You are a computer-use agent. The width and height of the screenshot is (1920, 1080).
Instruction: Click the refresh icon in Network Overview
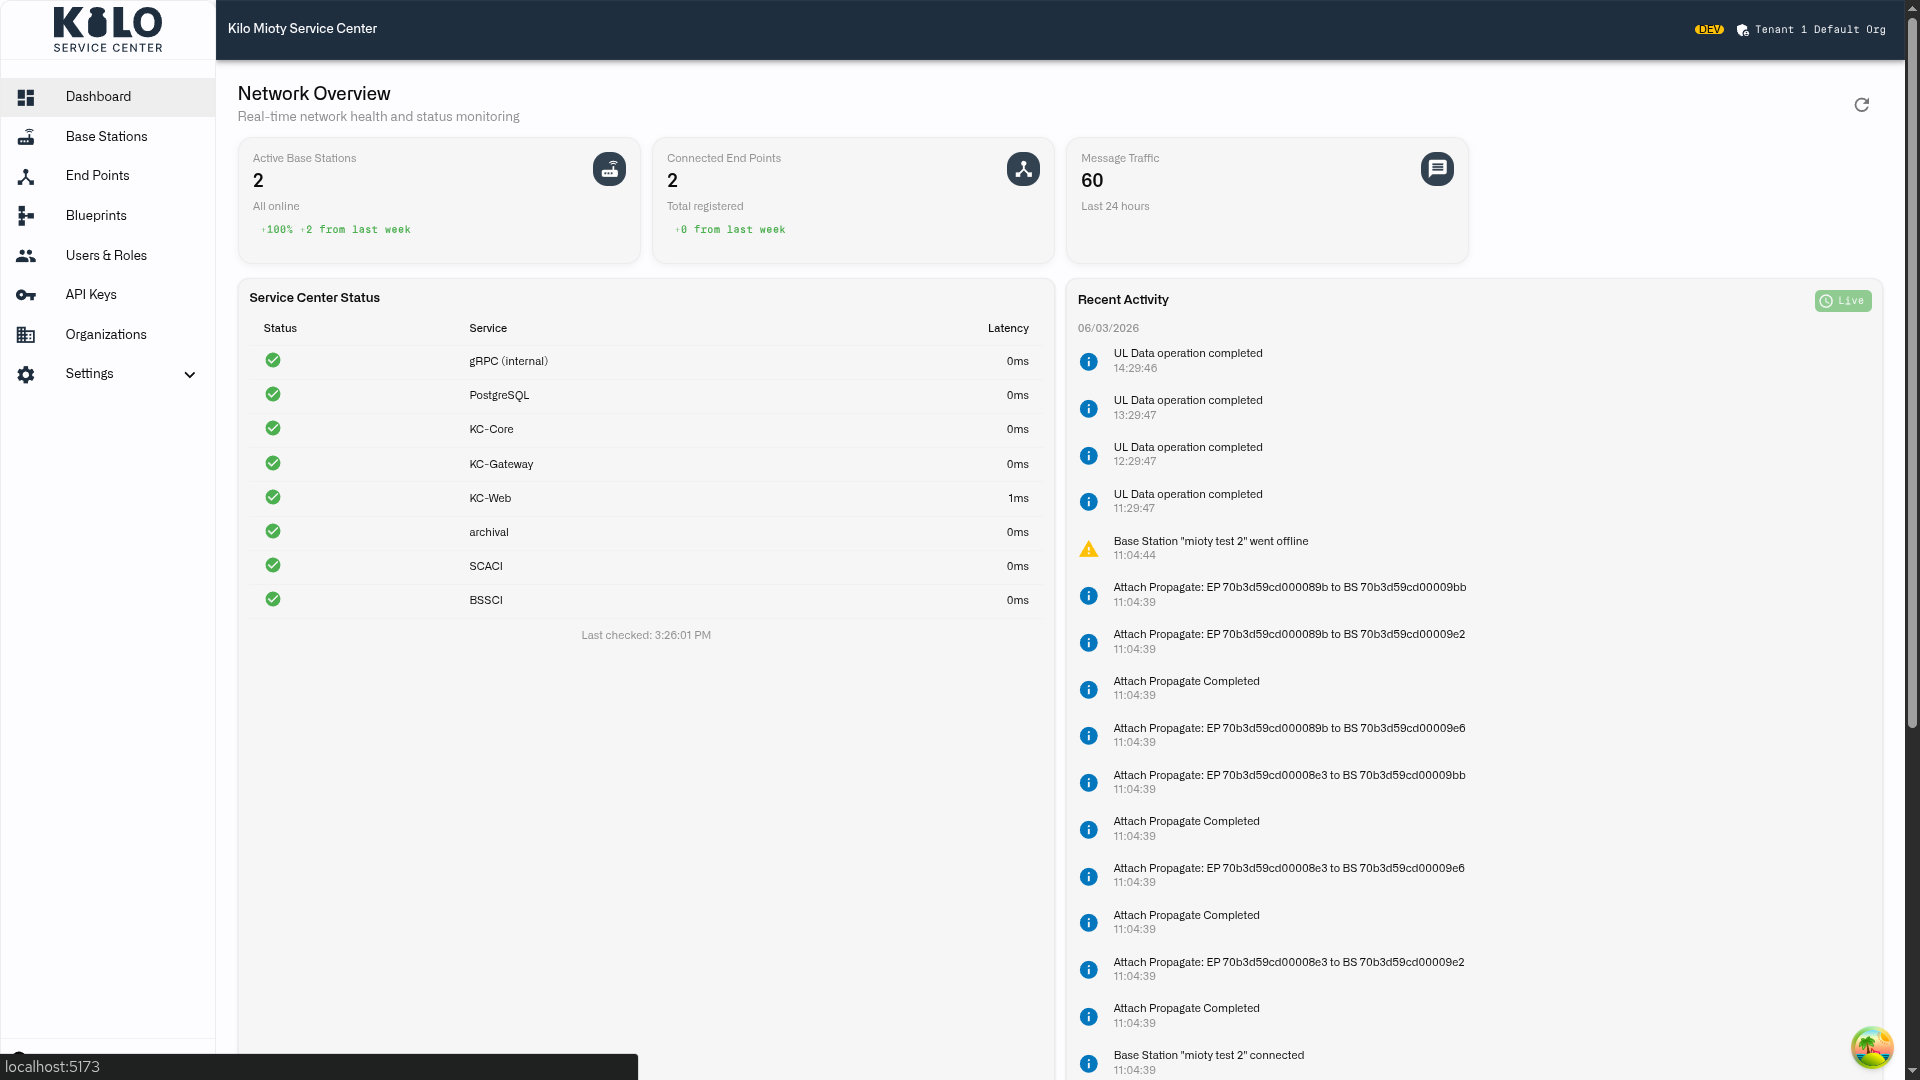pos(1861,105)
